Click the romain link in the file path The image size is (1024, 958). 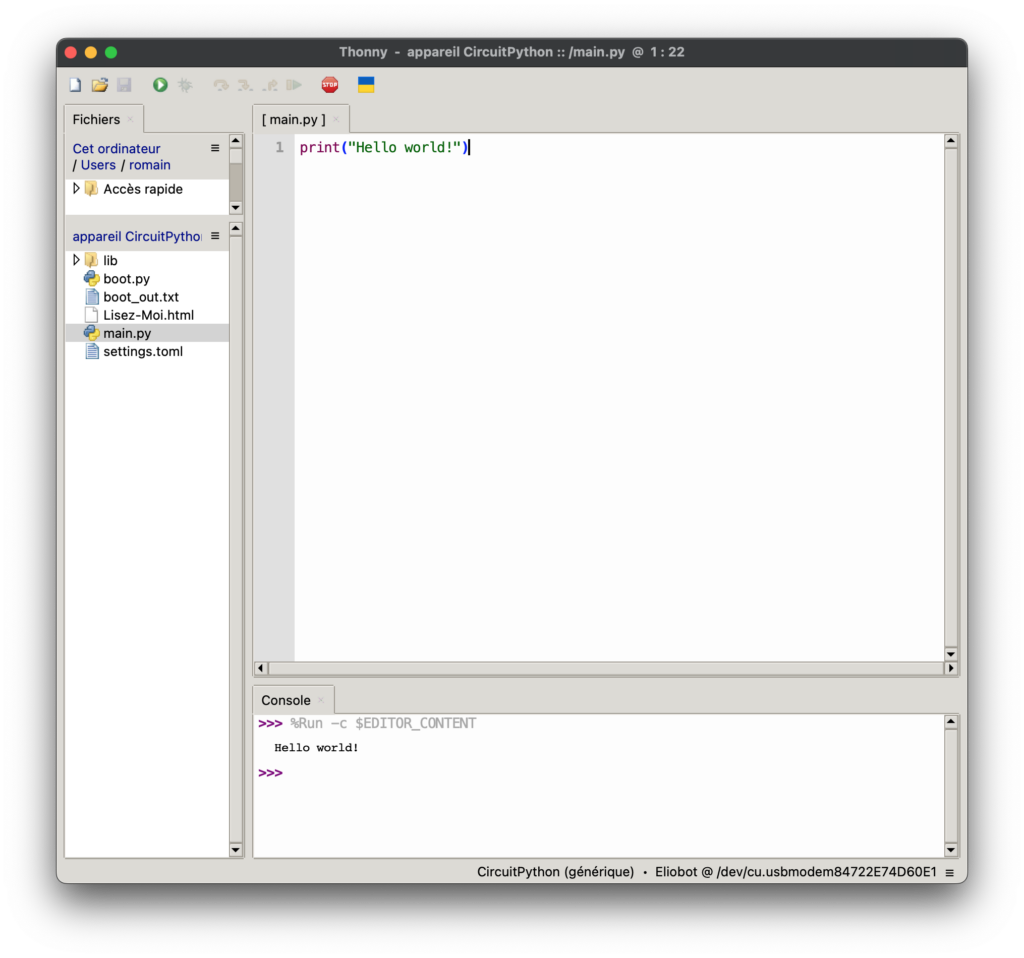click(149, 165)
